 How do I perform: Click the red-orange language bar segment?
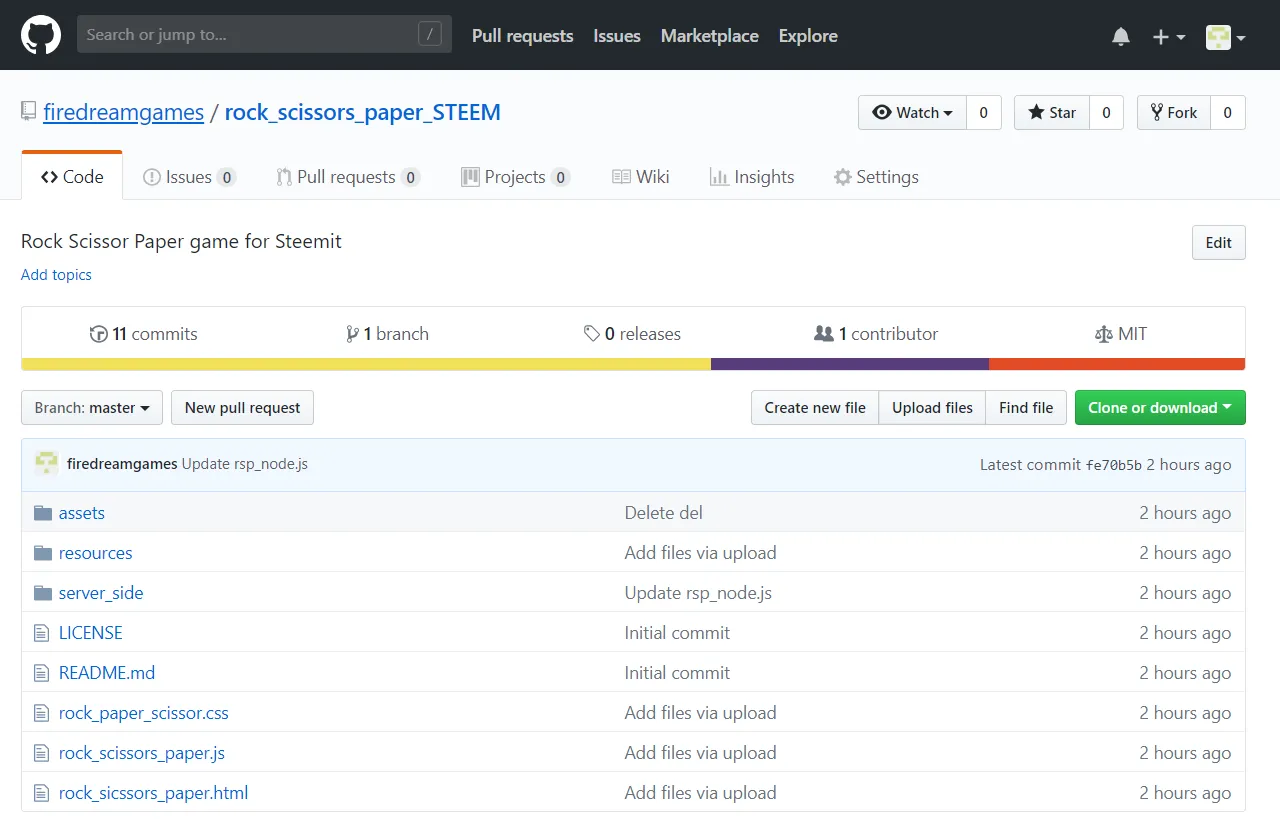[x=1117, y=364]
